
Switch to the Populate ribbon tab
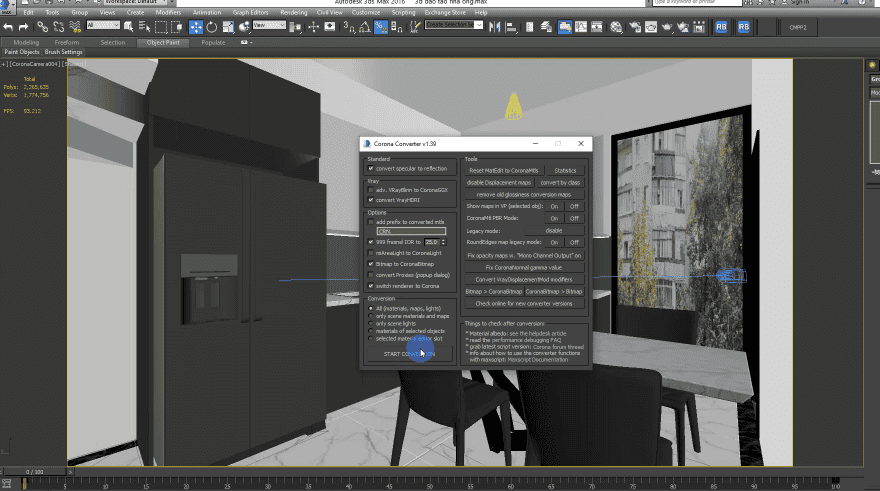coord(213,43)
